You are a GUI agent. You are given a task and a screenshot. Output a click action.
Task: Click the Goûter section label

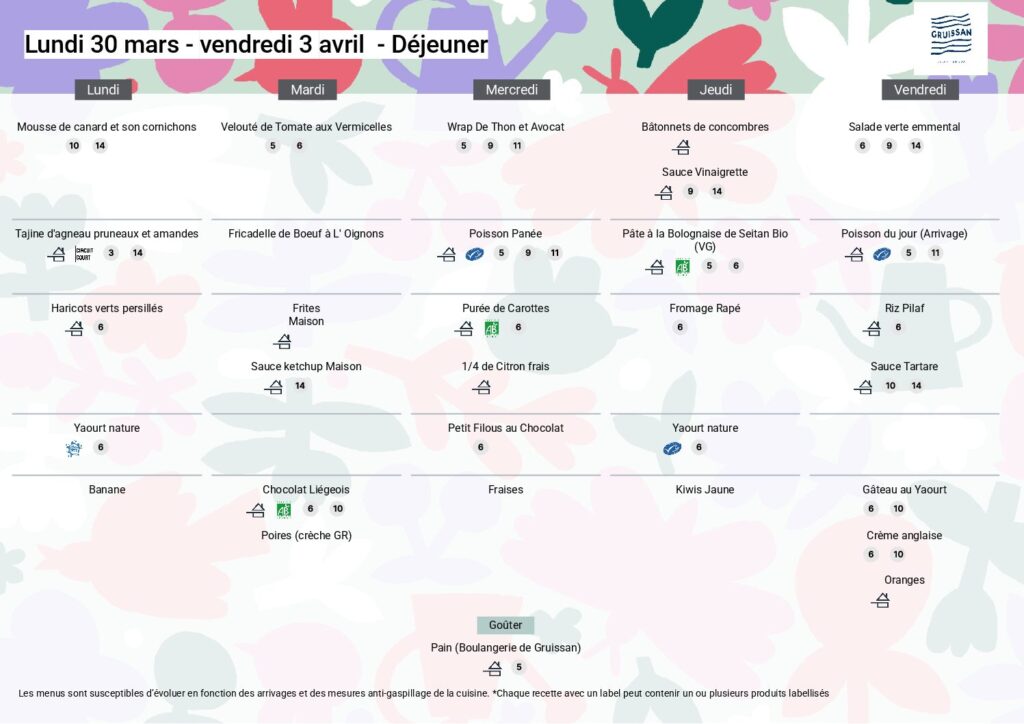pyautogui.click(x=505, y=625)
